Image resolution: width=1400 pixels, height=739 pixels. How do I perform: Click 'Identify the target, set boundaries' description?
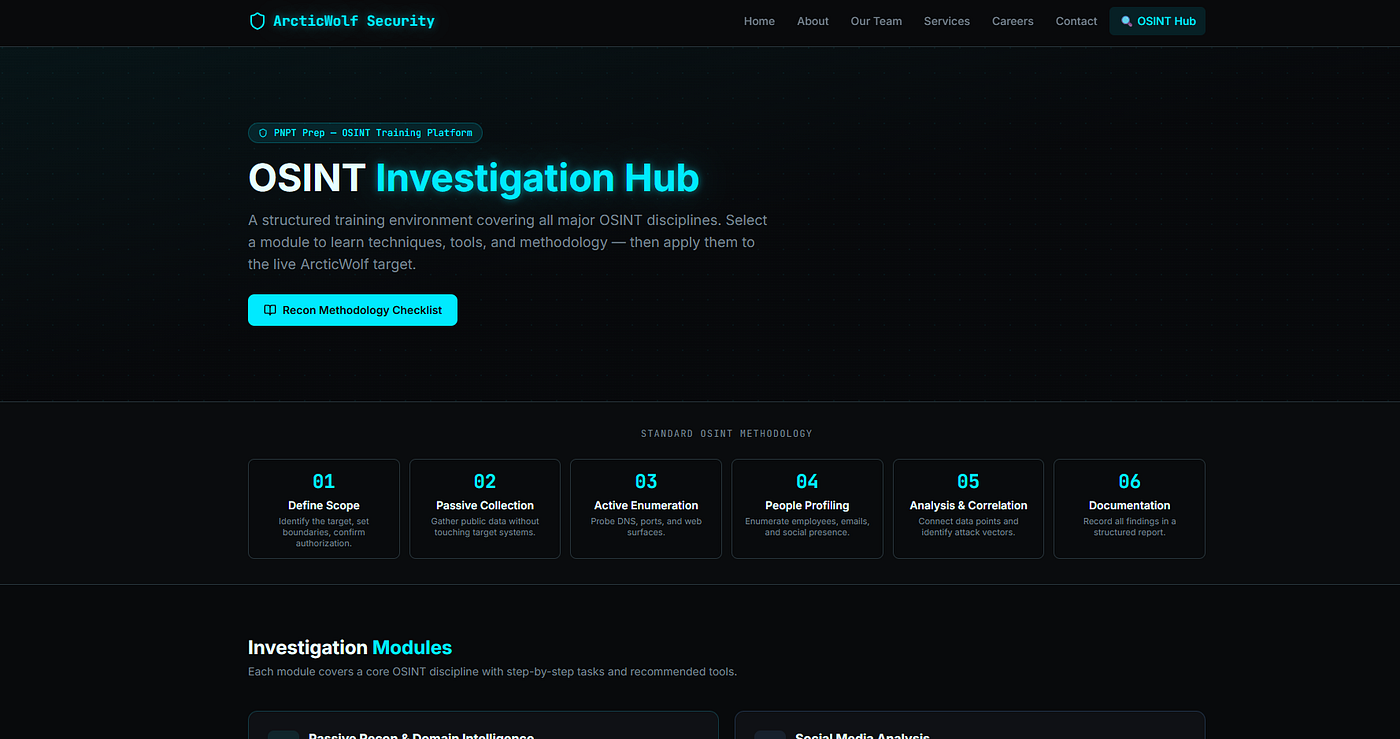[x=324, y=532]
